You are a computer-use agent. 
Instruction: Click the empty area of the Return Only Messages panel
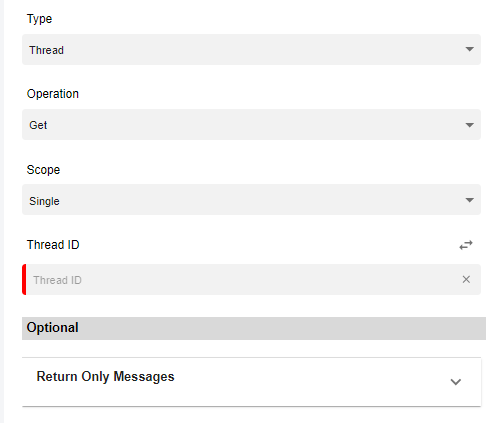pyautogui.click(x=300, y=382)
